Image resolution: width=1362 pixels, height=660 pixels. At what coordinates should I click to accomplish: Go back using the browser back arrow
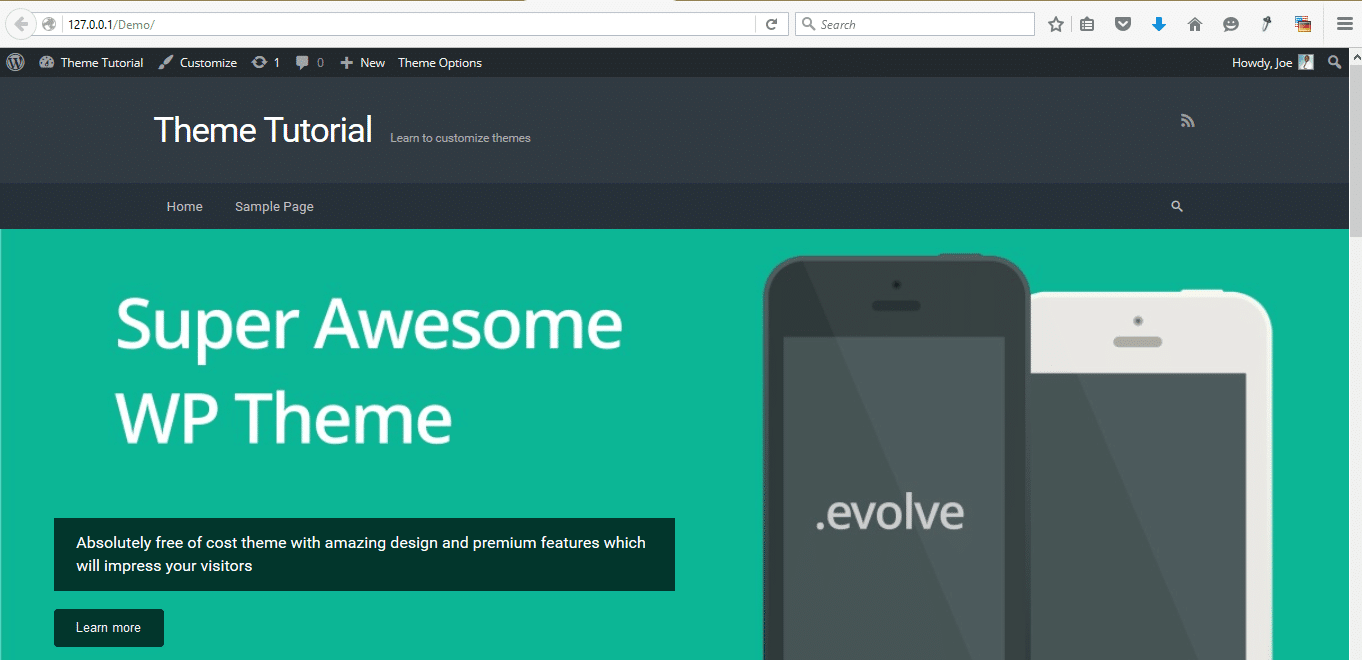[20, 24]
